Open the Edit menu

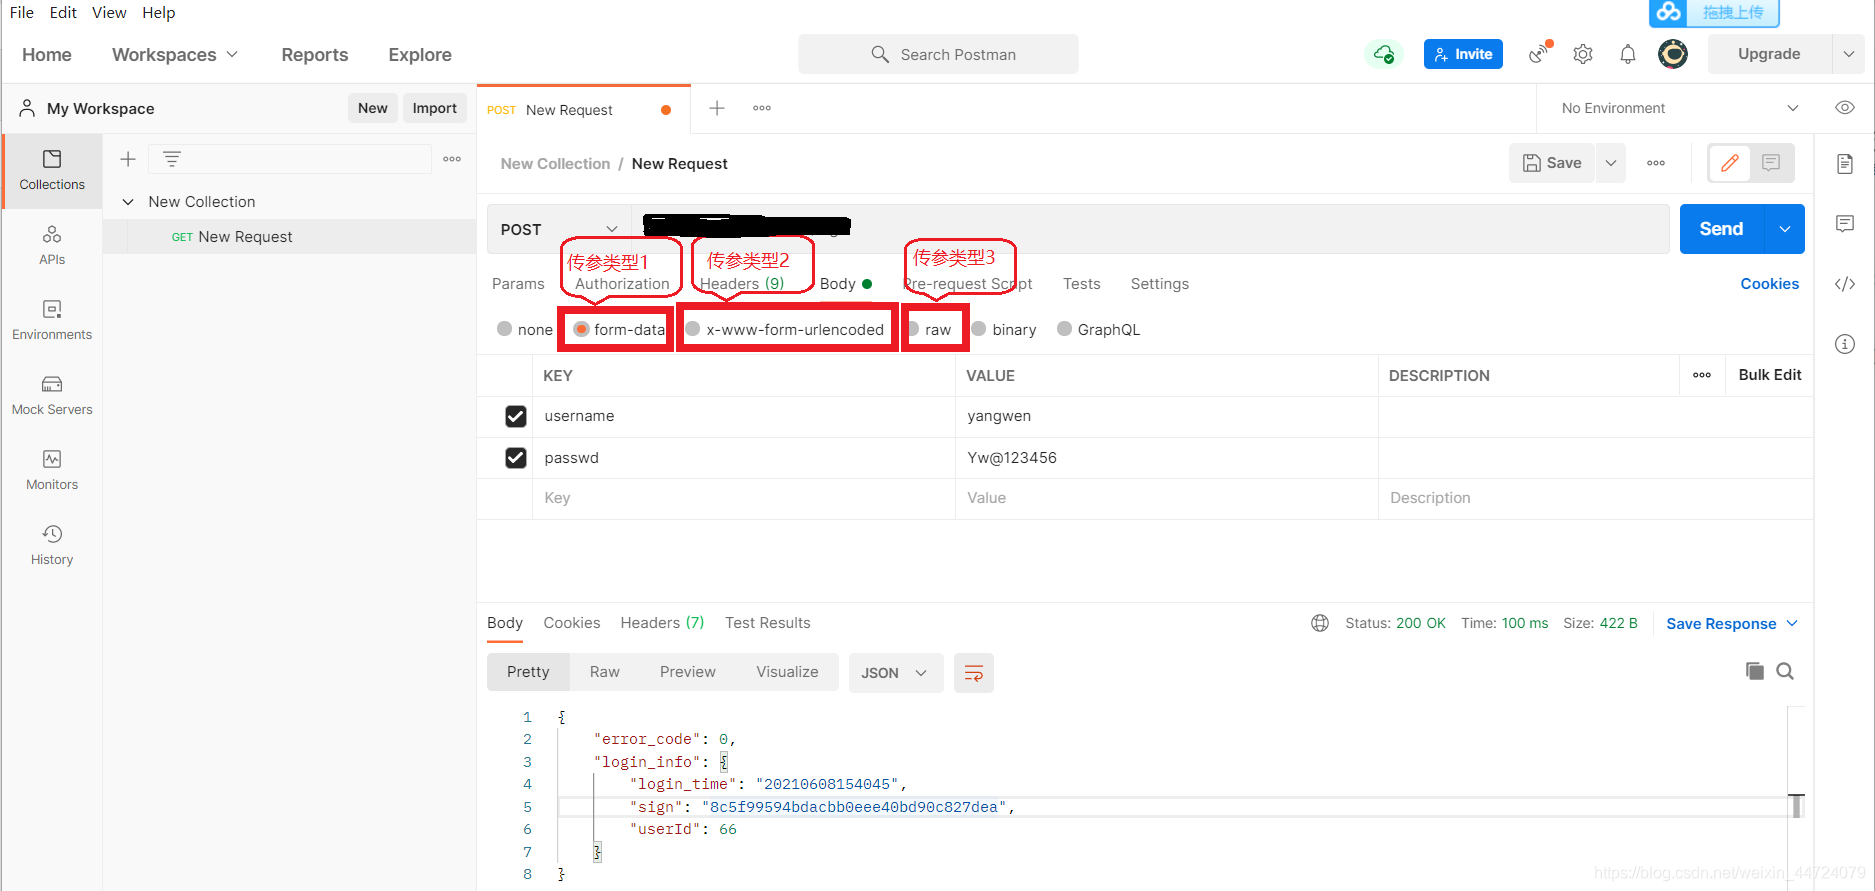click(63, 12)
